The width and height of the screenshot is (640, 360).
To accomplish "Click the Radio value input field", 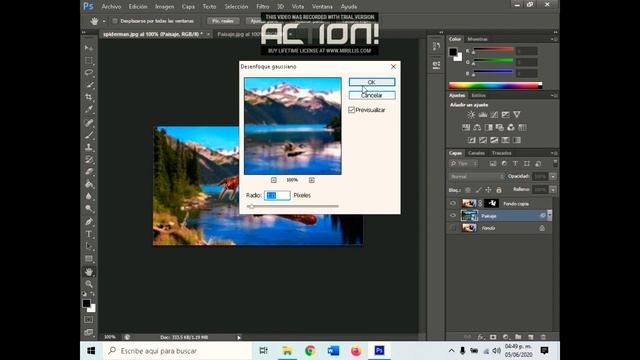I will coord(277,196).
